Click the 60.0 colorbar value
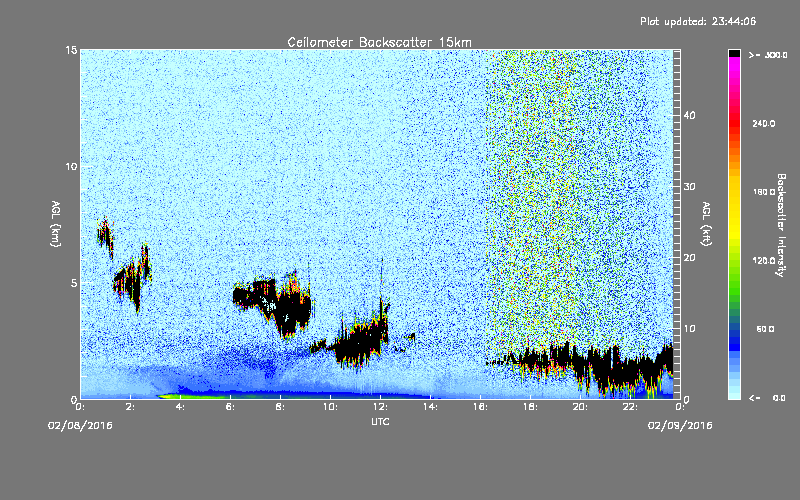 pos(765,329)
